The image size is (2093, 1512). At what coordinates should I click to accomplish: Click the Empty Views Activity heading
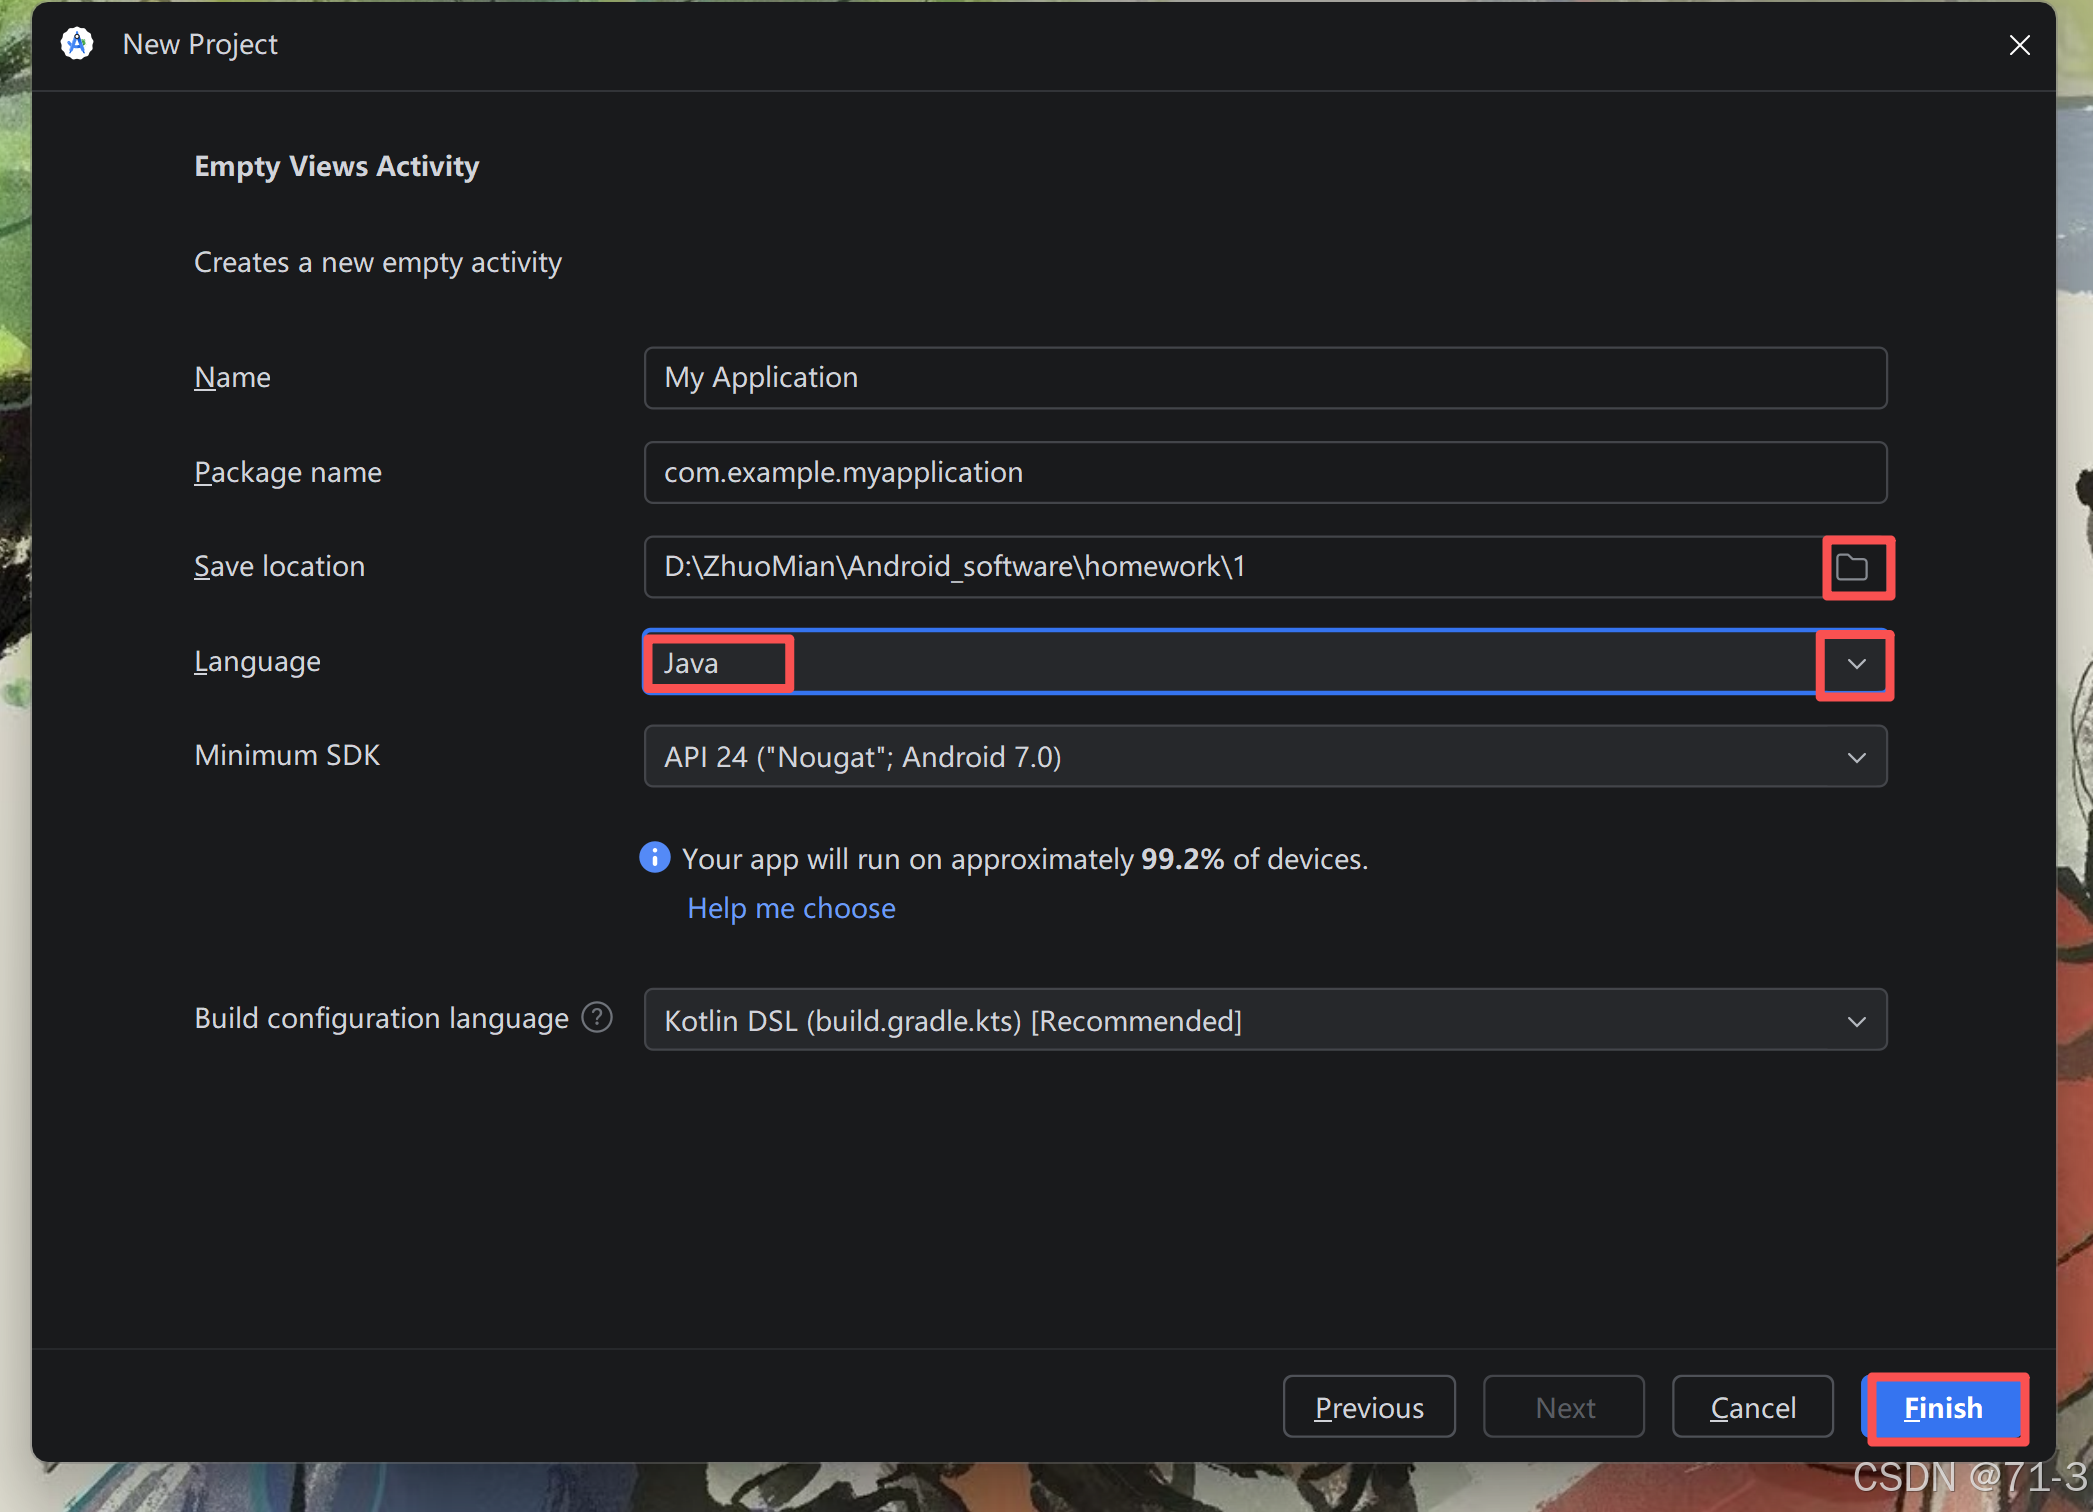coord(337,166)
